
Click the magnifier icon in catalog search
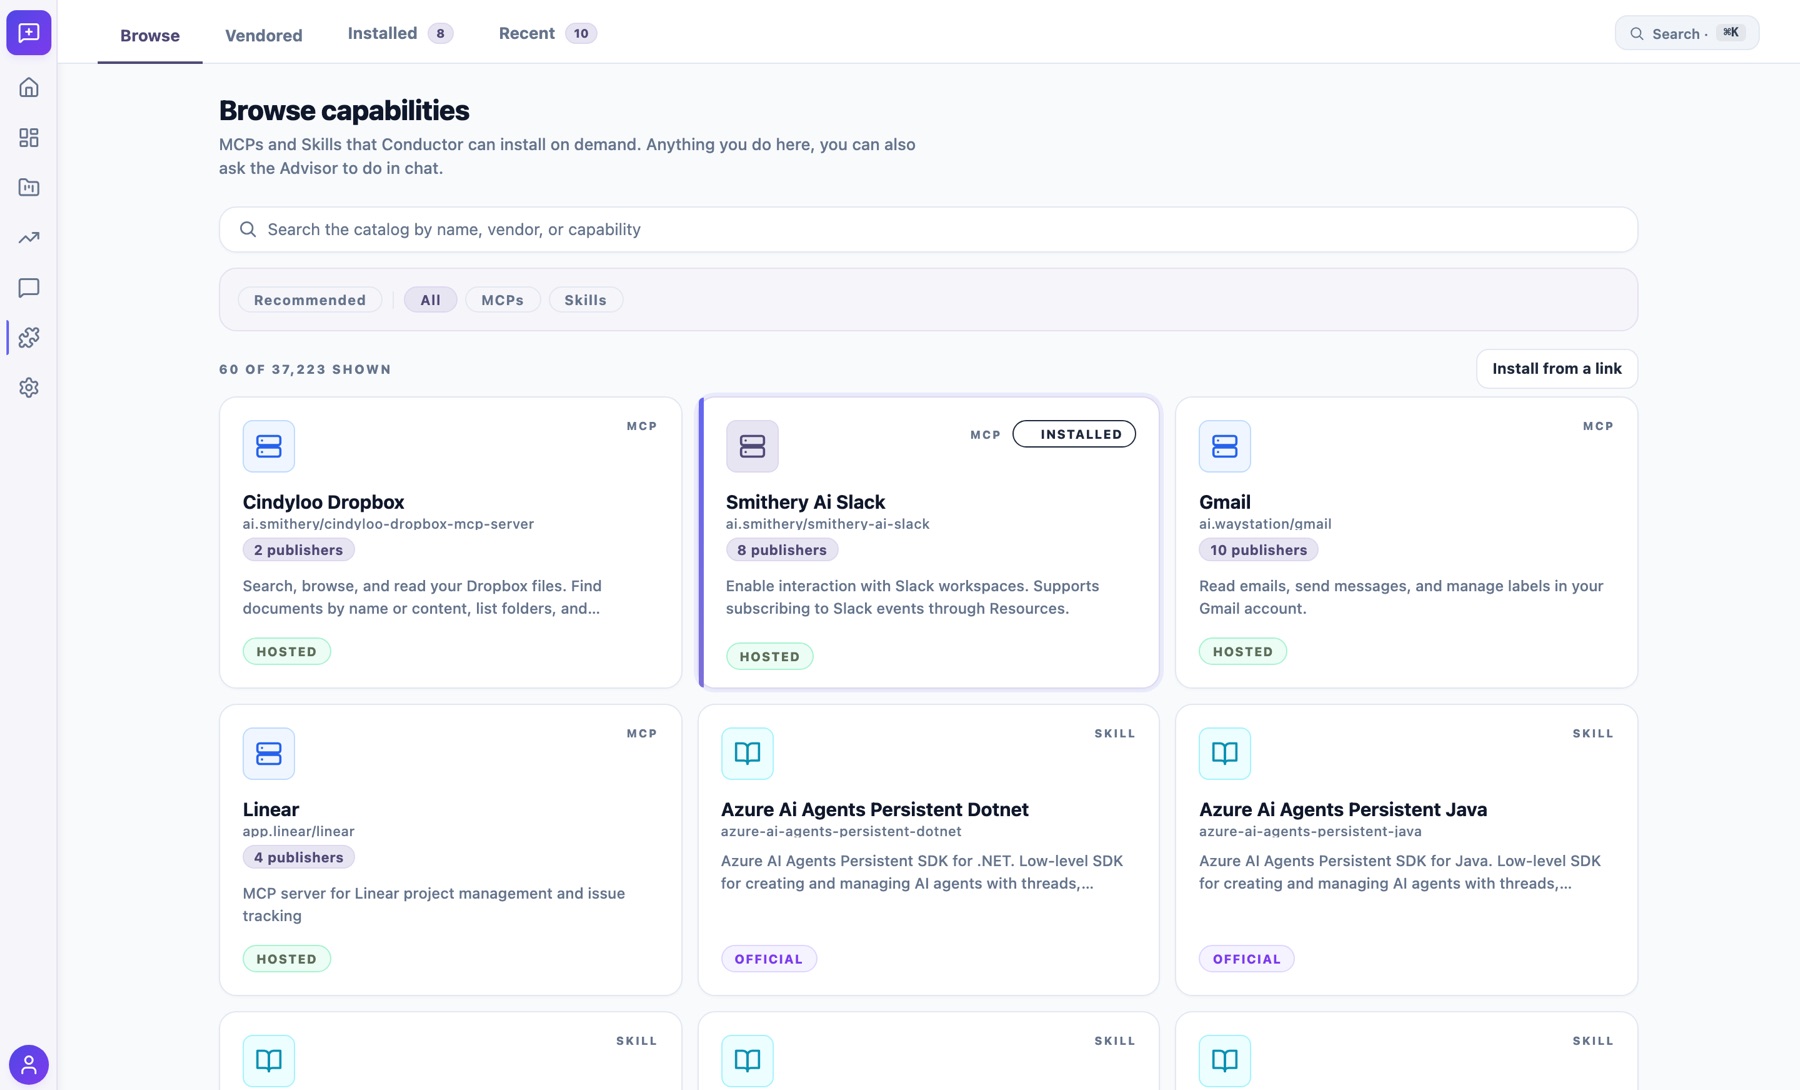[248, 229]
